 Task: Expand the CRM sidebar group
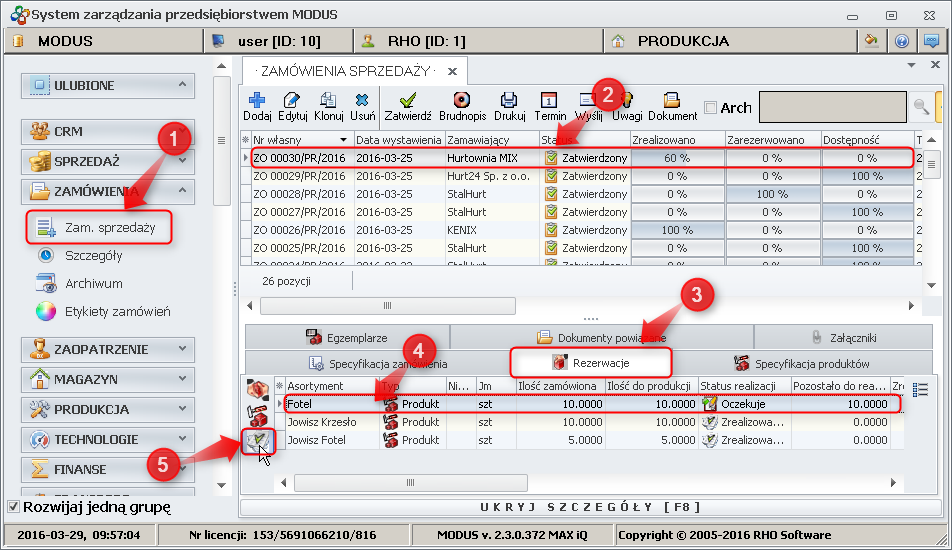108,131
